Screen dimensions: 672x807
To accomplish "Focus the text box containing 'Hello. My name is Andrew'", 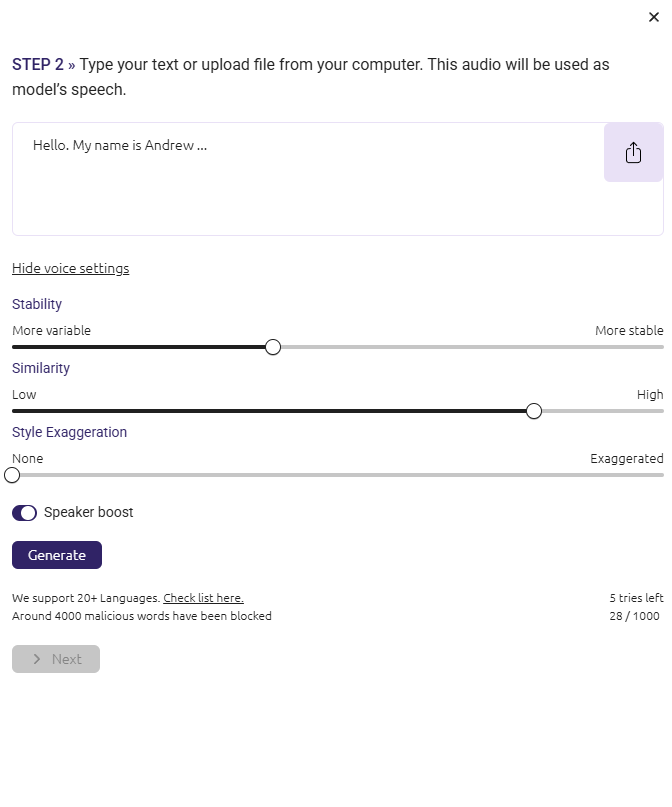I will (x=300, y=178).
